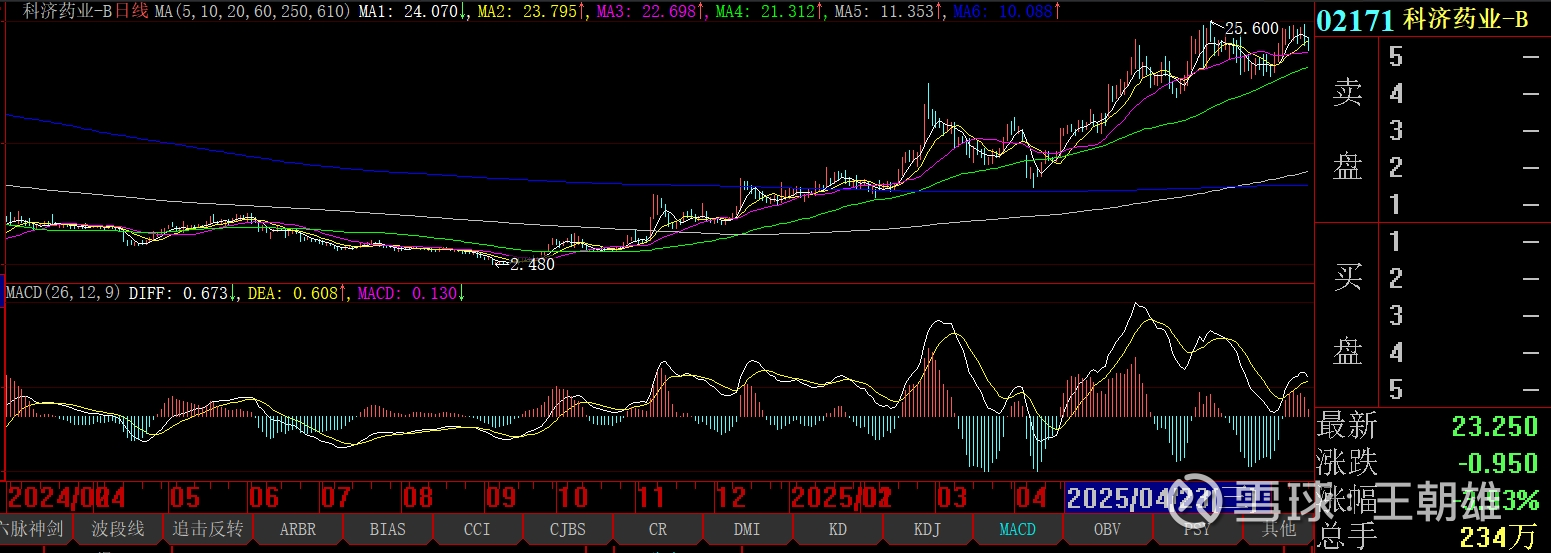Jump to month 09 on the timeline
The image size is (1551, 553).
tap(500, 498)
